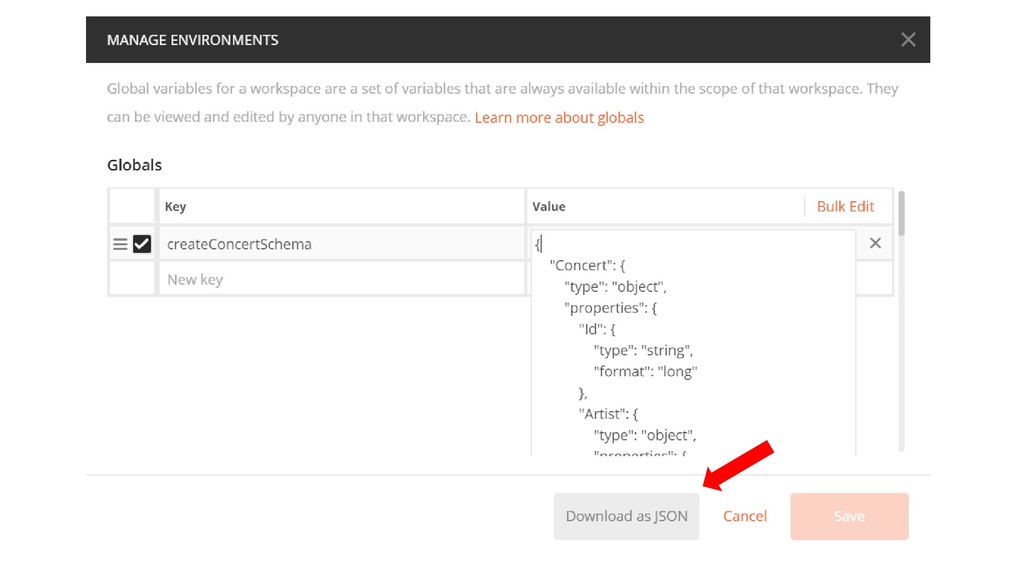Viewport: 1024px width, 576px height.
Task: Open Learn more about globals link
Action: click(559, 118)
